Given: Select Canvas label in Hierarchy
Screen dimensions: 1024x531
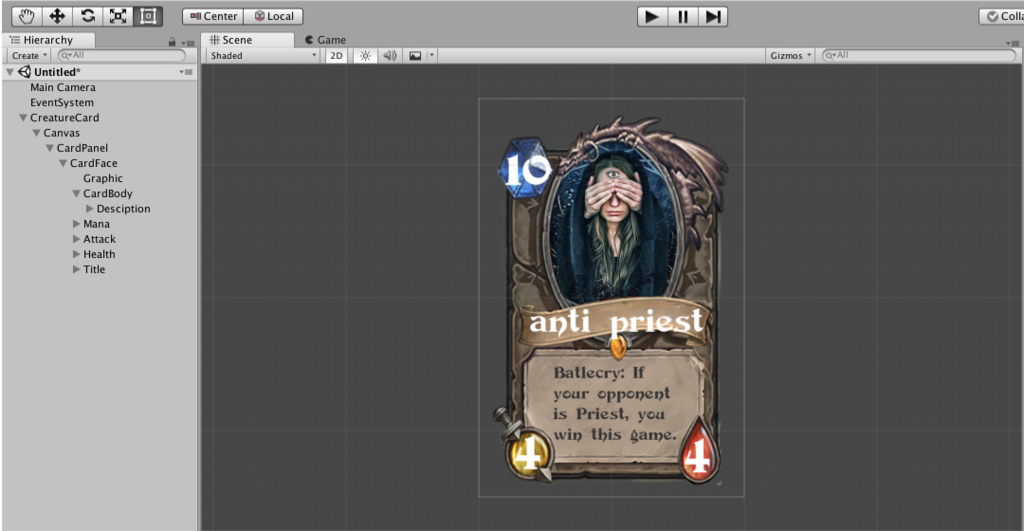Looking at the screenshot, I should point(61,133).
